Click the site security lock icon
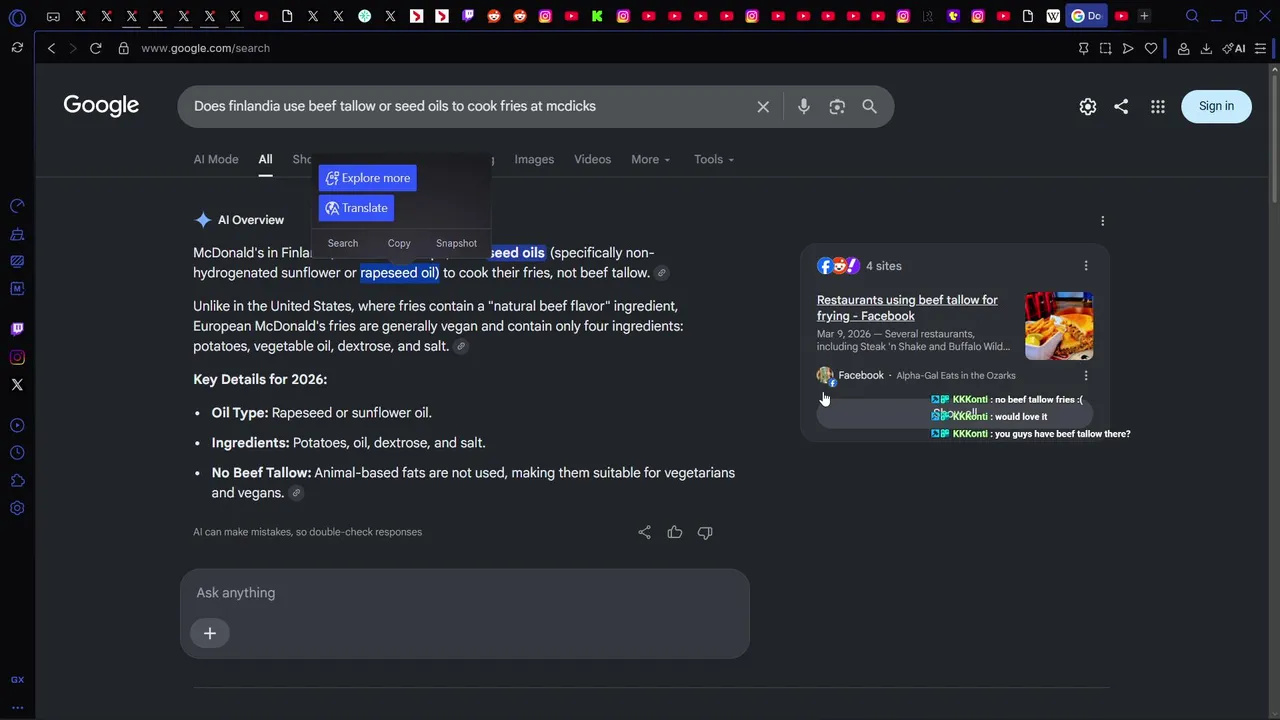Image resolution: width=1280 pixels, height=720 pixels. (x=123, y=48)
